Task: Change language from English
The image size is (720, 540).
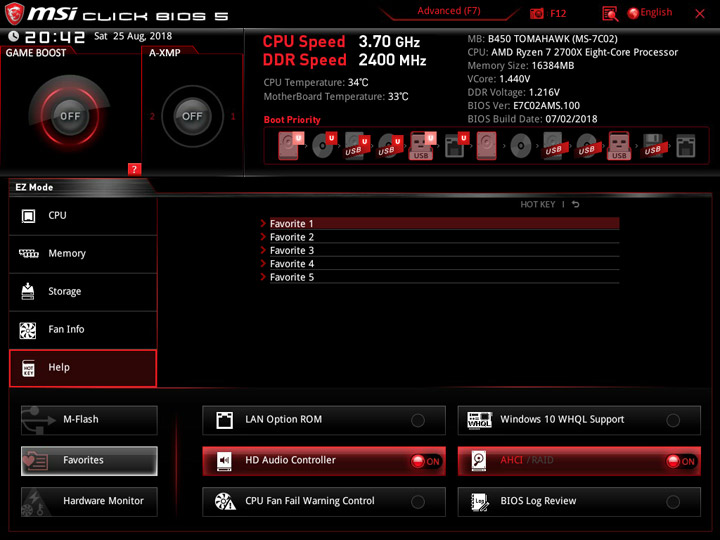Action: tap(656, 13)
